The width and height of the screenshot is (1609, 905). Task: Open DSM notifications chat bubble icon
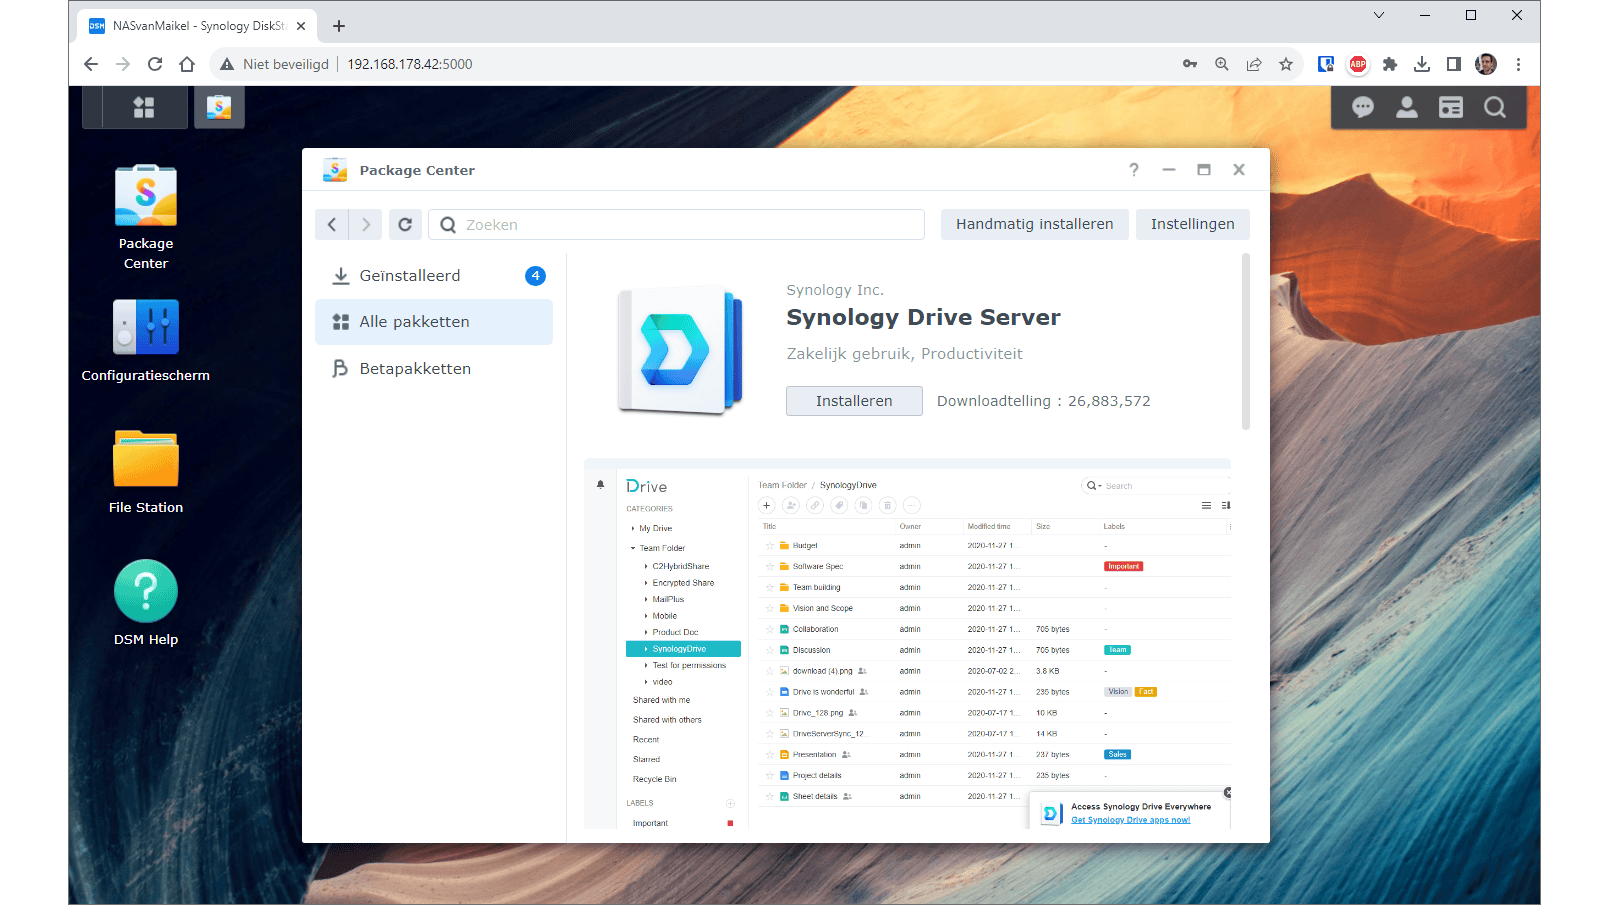point(1362,107)
